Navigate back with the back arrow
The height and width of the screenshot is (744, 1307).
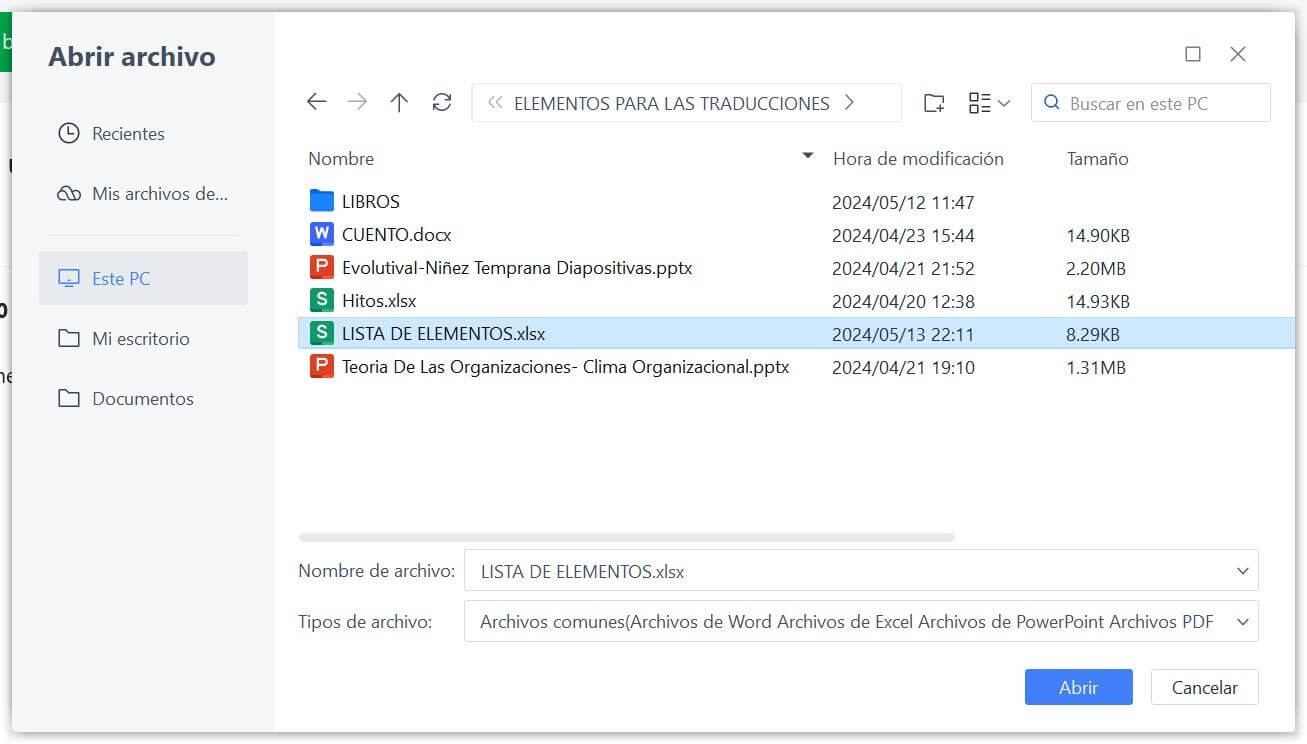click(x=316, y=102)
